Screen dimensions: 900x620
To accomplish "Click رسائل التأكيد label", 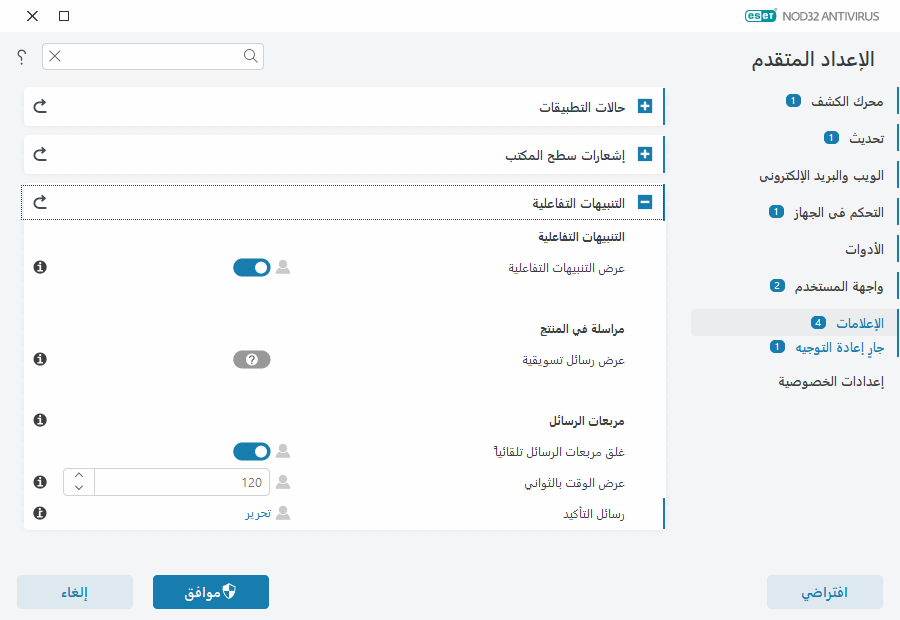I will click(x=593, y=514).
